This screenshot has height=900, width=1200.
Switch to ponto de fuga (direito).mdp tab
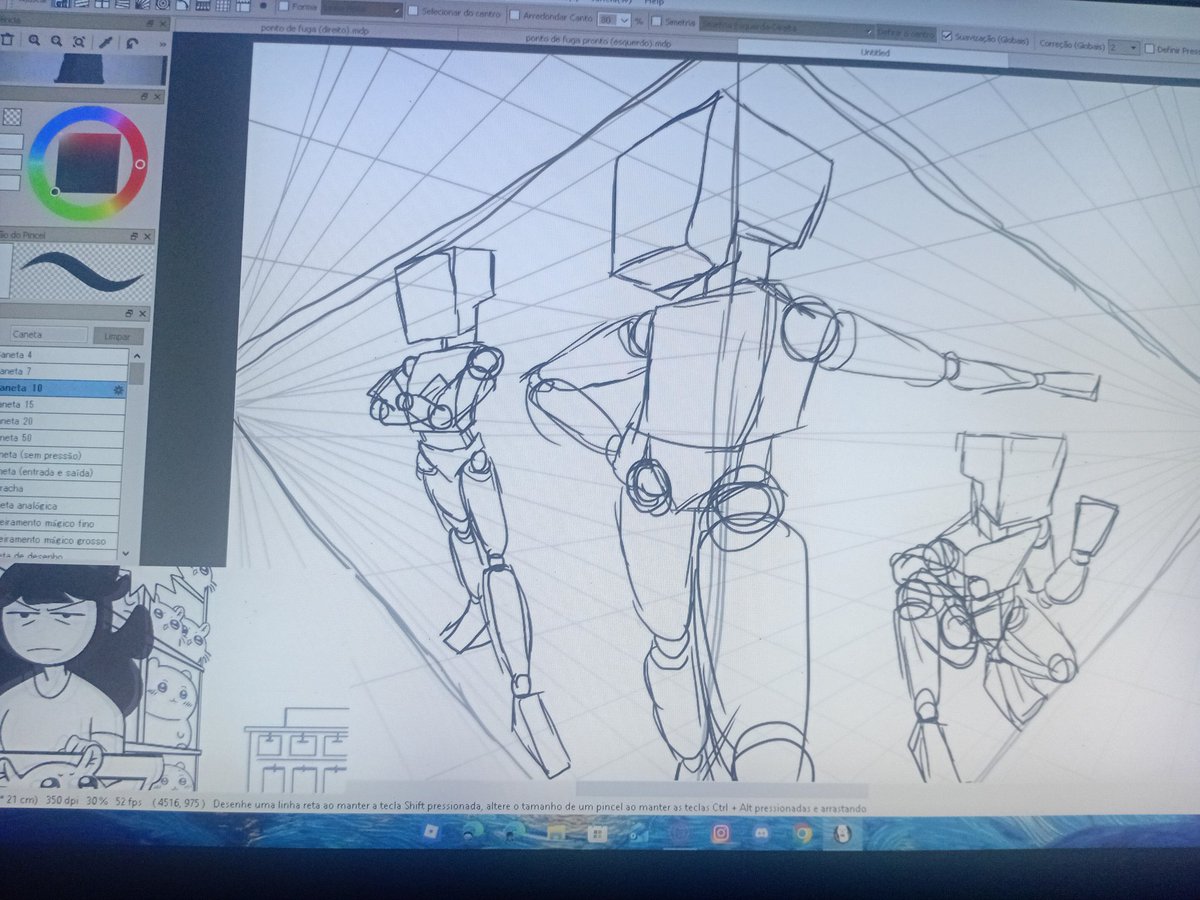[314, 30]
